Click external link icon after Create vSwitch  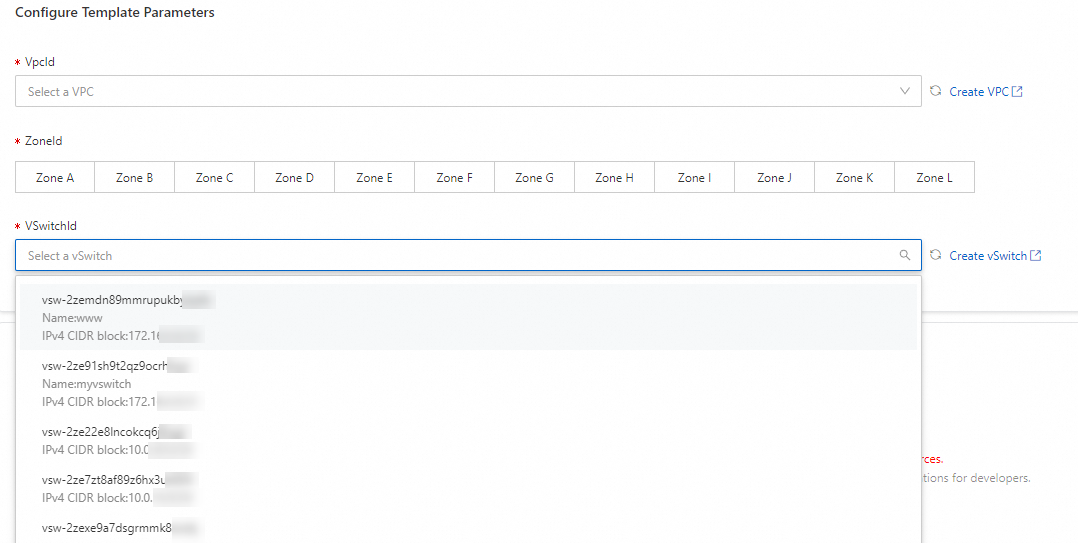1036,255
